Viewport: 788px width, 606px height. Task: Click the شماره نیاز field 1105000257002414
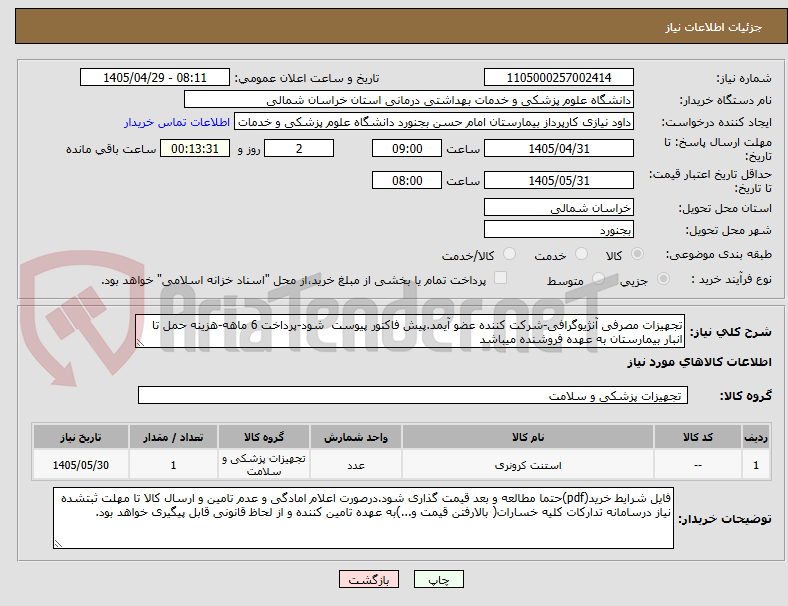558,77
